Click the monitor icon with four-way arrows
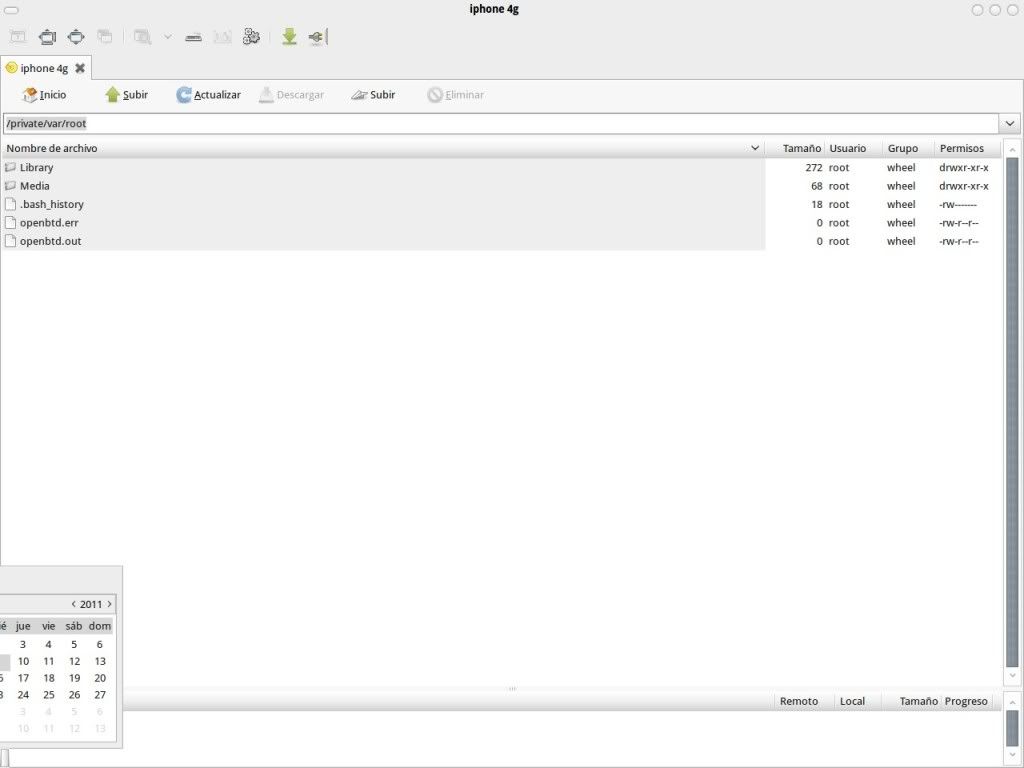The width and height of the screenshot is (1024, 768). [x=76, y=37]
